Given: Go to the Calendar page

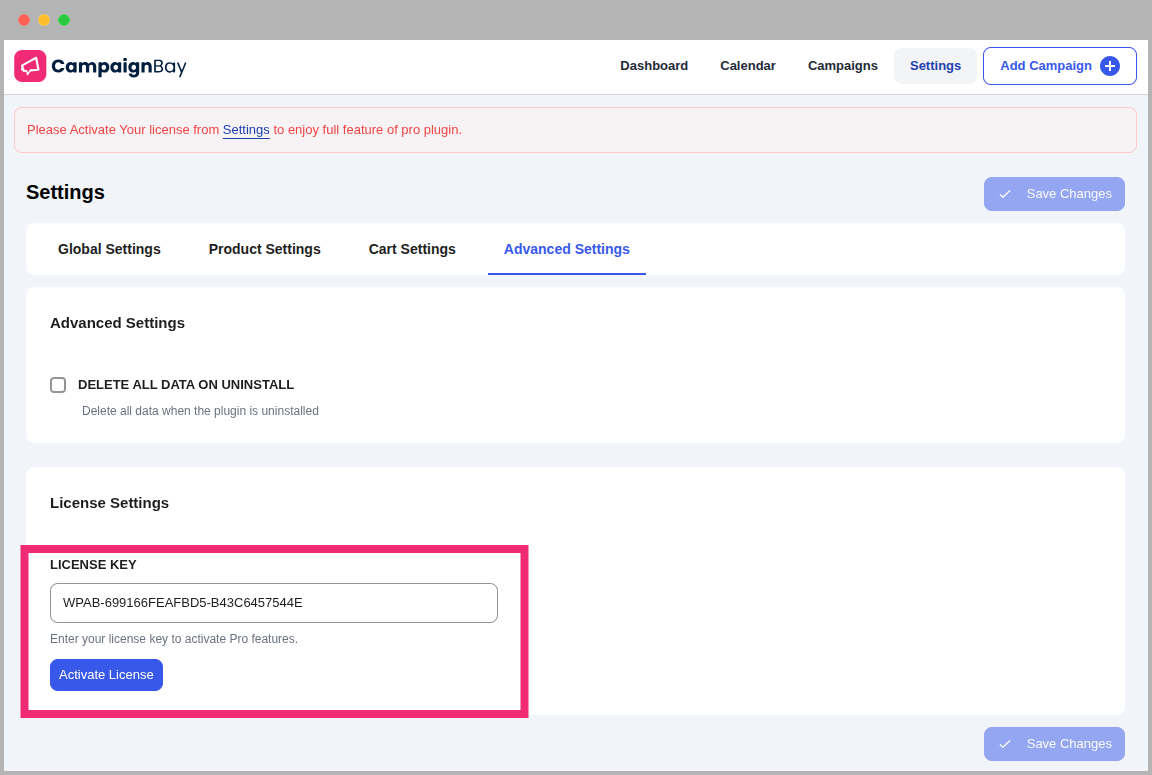Looking at the screenshot, I should [748, 66].
